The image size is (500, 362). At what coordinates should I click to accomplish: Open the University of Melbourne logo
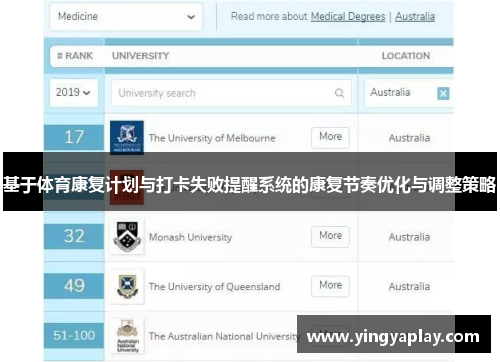tap(127, 137)
